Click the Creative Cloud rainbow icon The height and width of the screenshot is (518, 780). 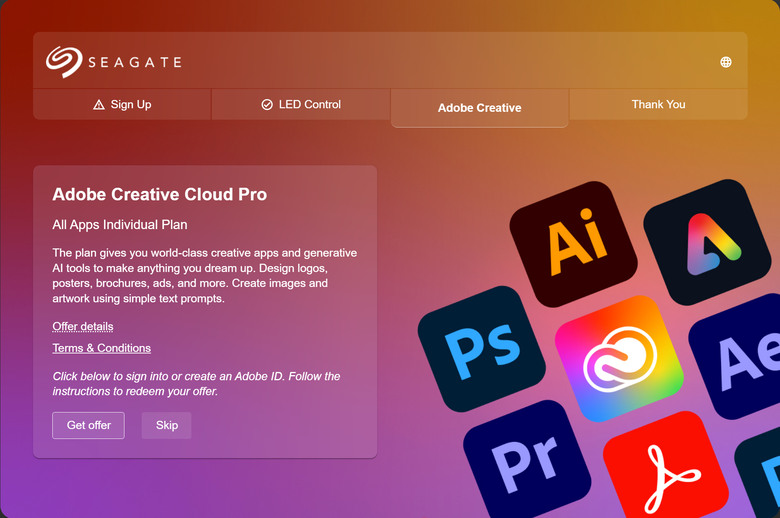619,358
